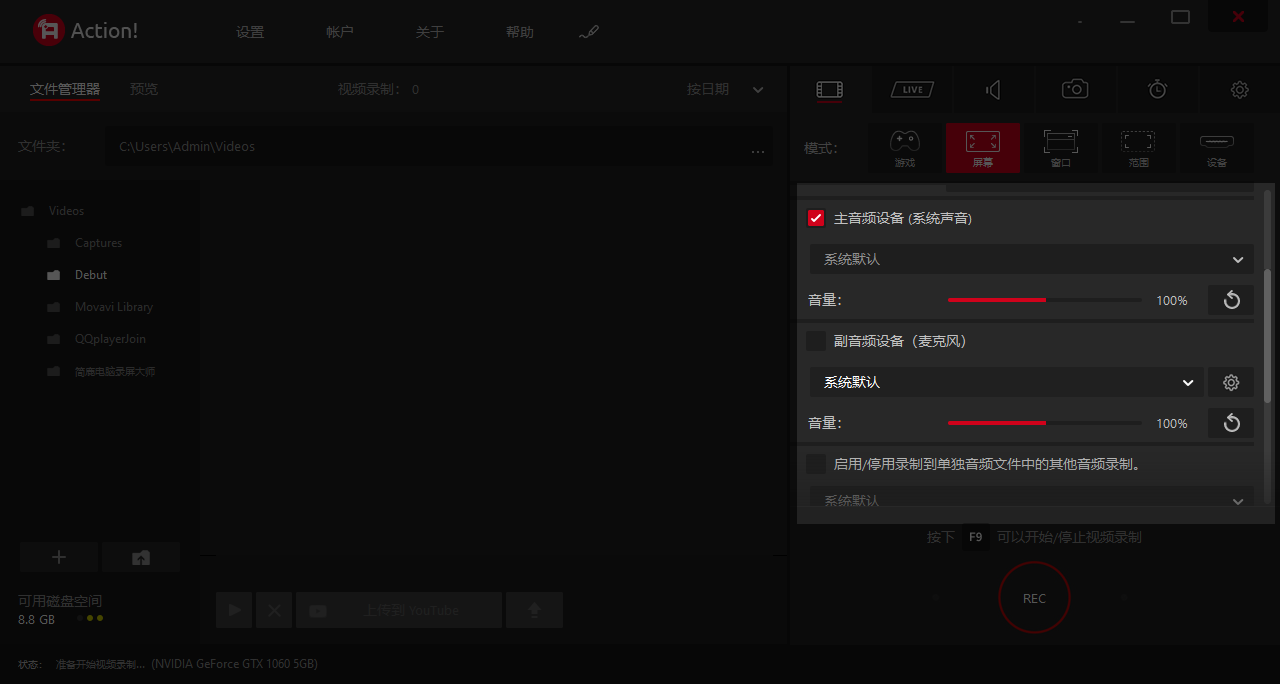
Task: Reset the main audio volume slider
Action: click(1230, 299)
